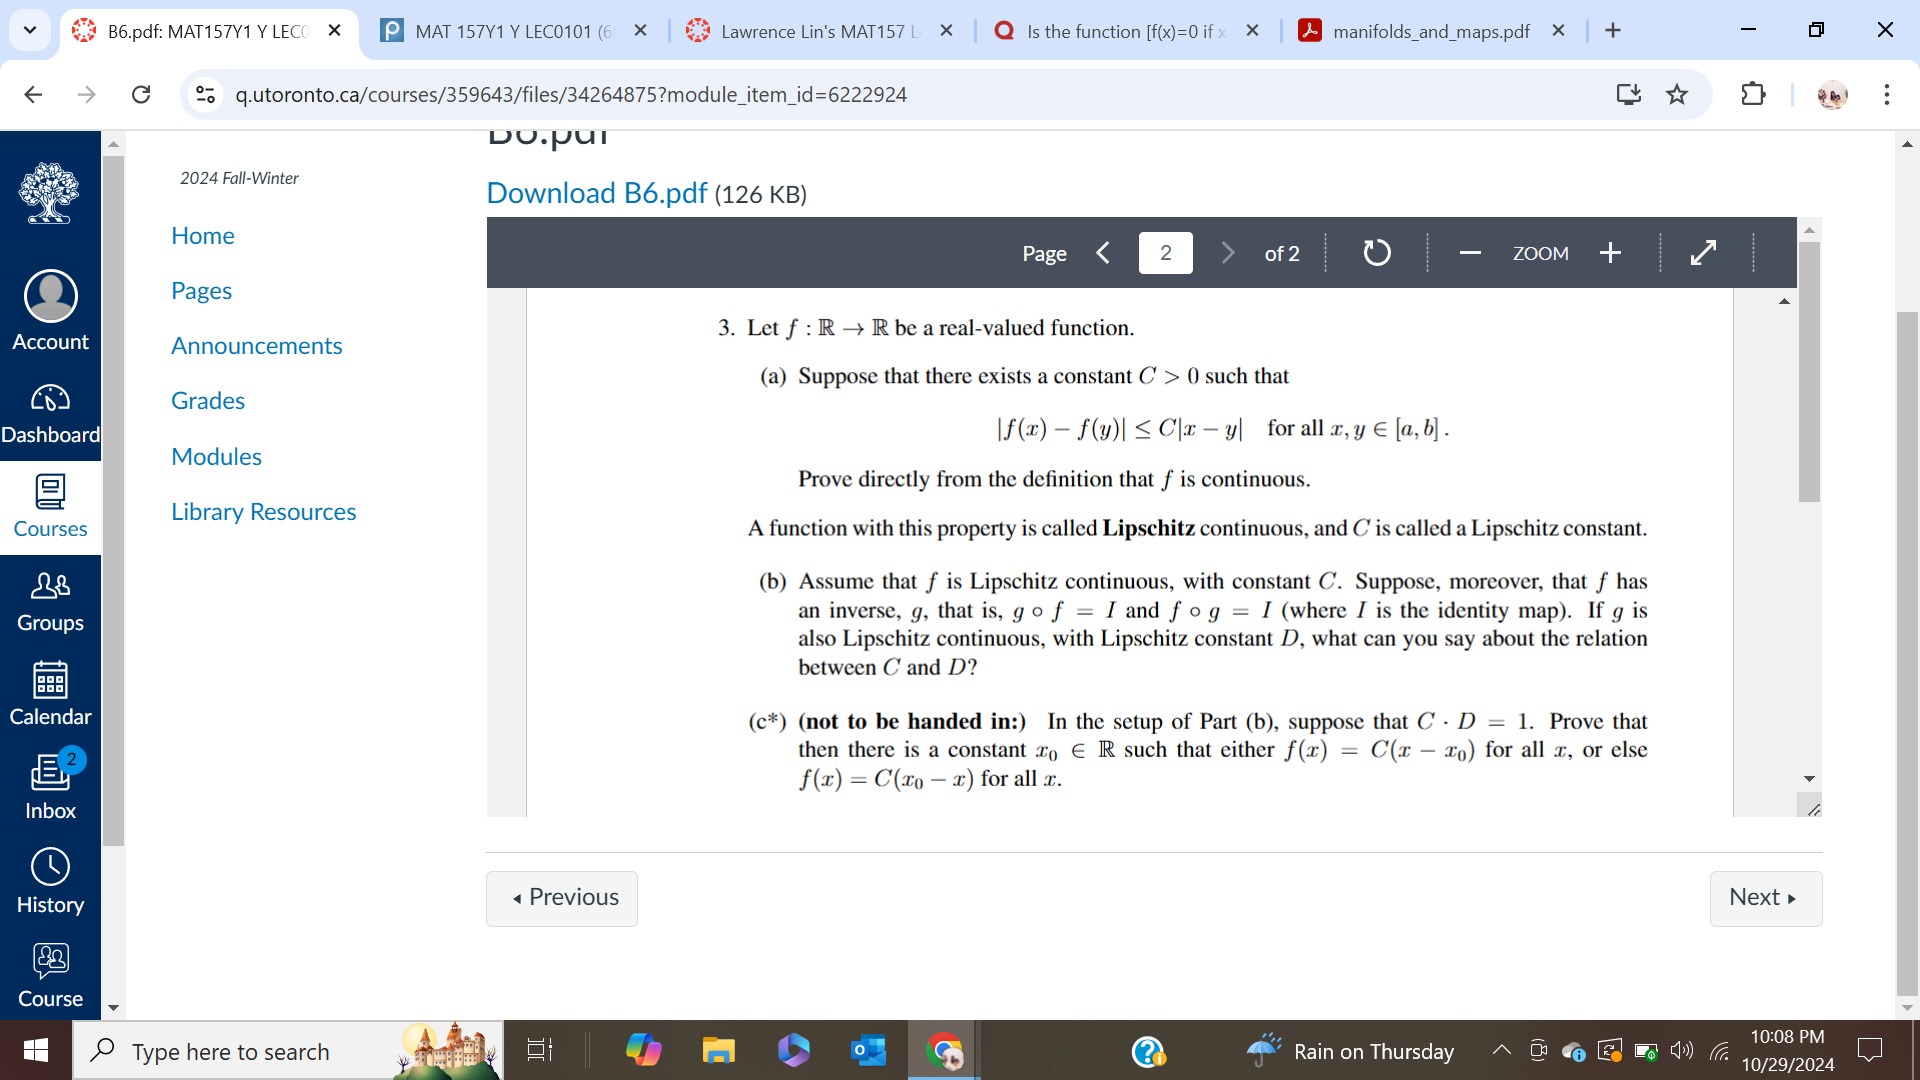
Task: Open the tab search dropdown arrow
Action: click(30, 30)
